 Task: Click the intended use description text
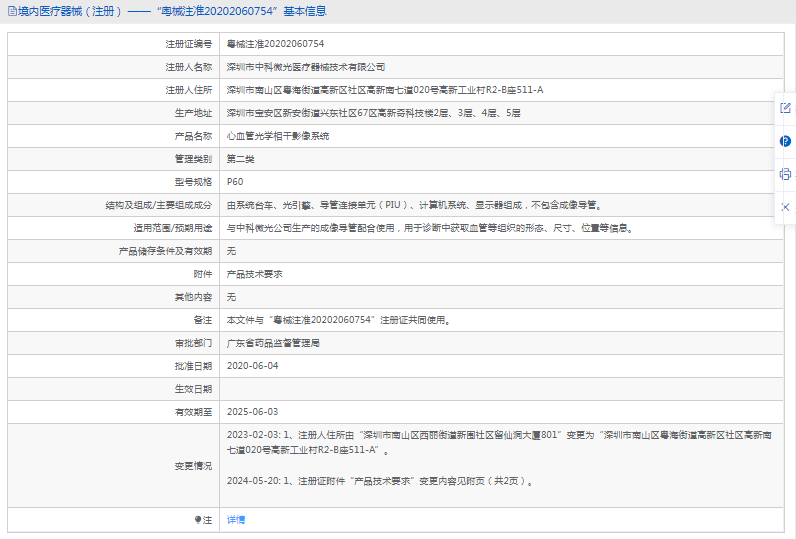[431, 228]
